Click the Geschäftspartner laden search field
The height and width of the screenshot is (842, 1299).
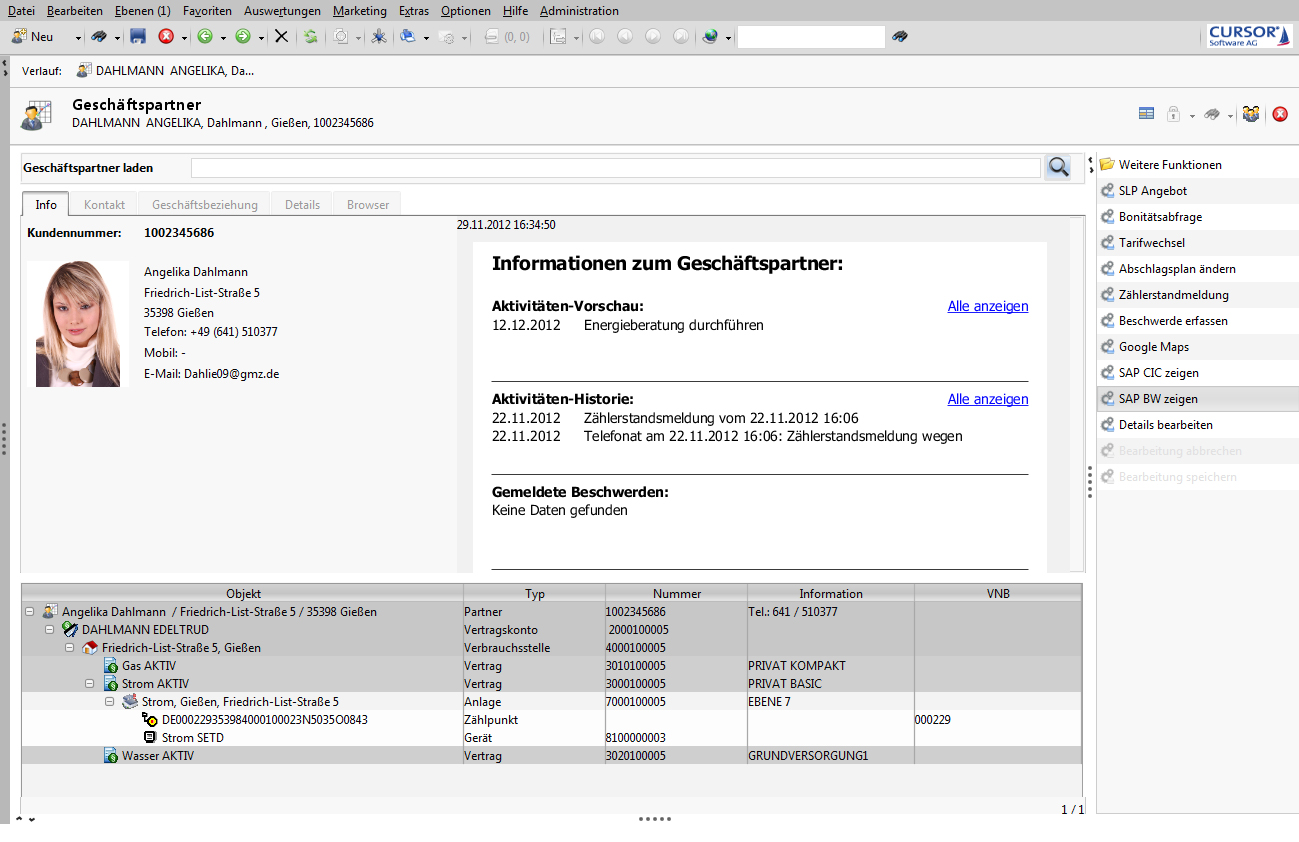pos(615,168)
